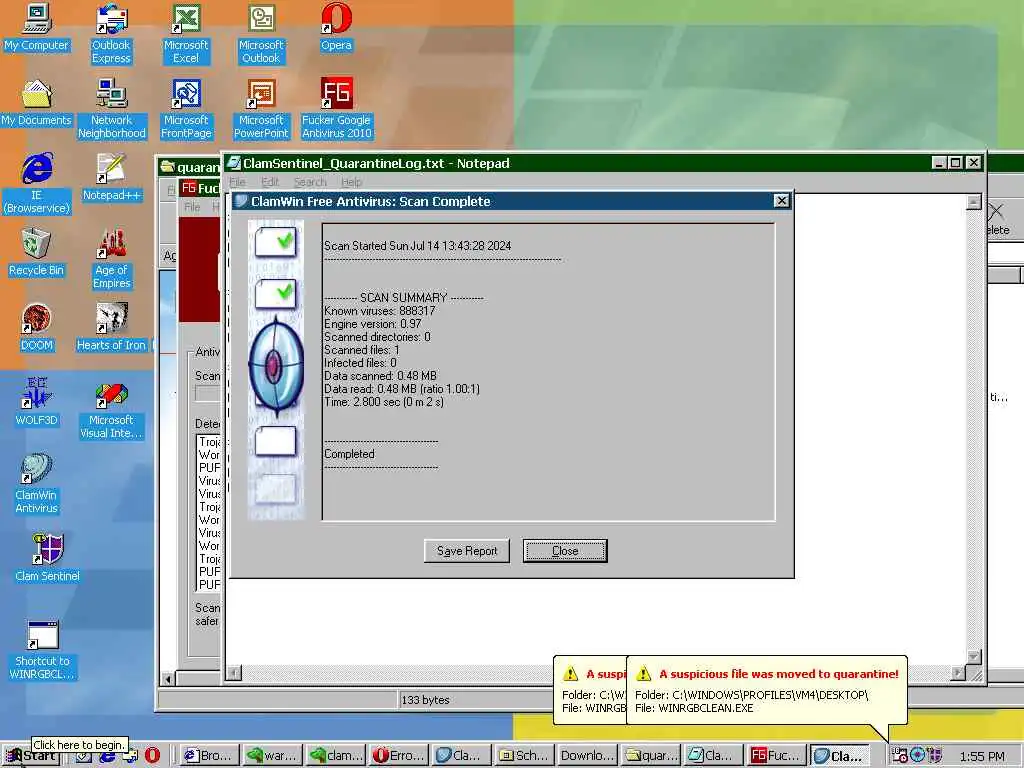1024x768 pixels.
Task: Launch Microsoft Outlook shortcut
Action: click(x=261, y=33)
